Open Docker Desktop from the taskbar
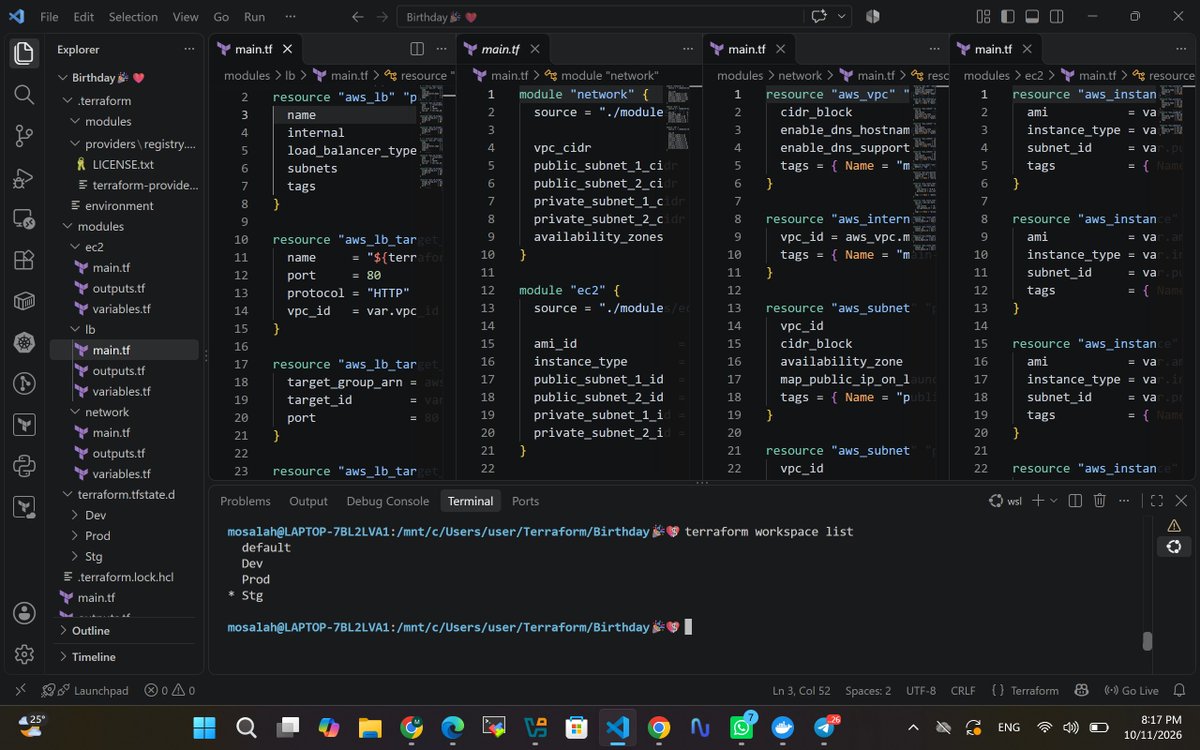 [783, 727]
